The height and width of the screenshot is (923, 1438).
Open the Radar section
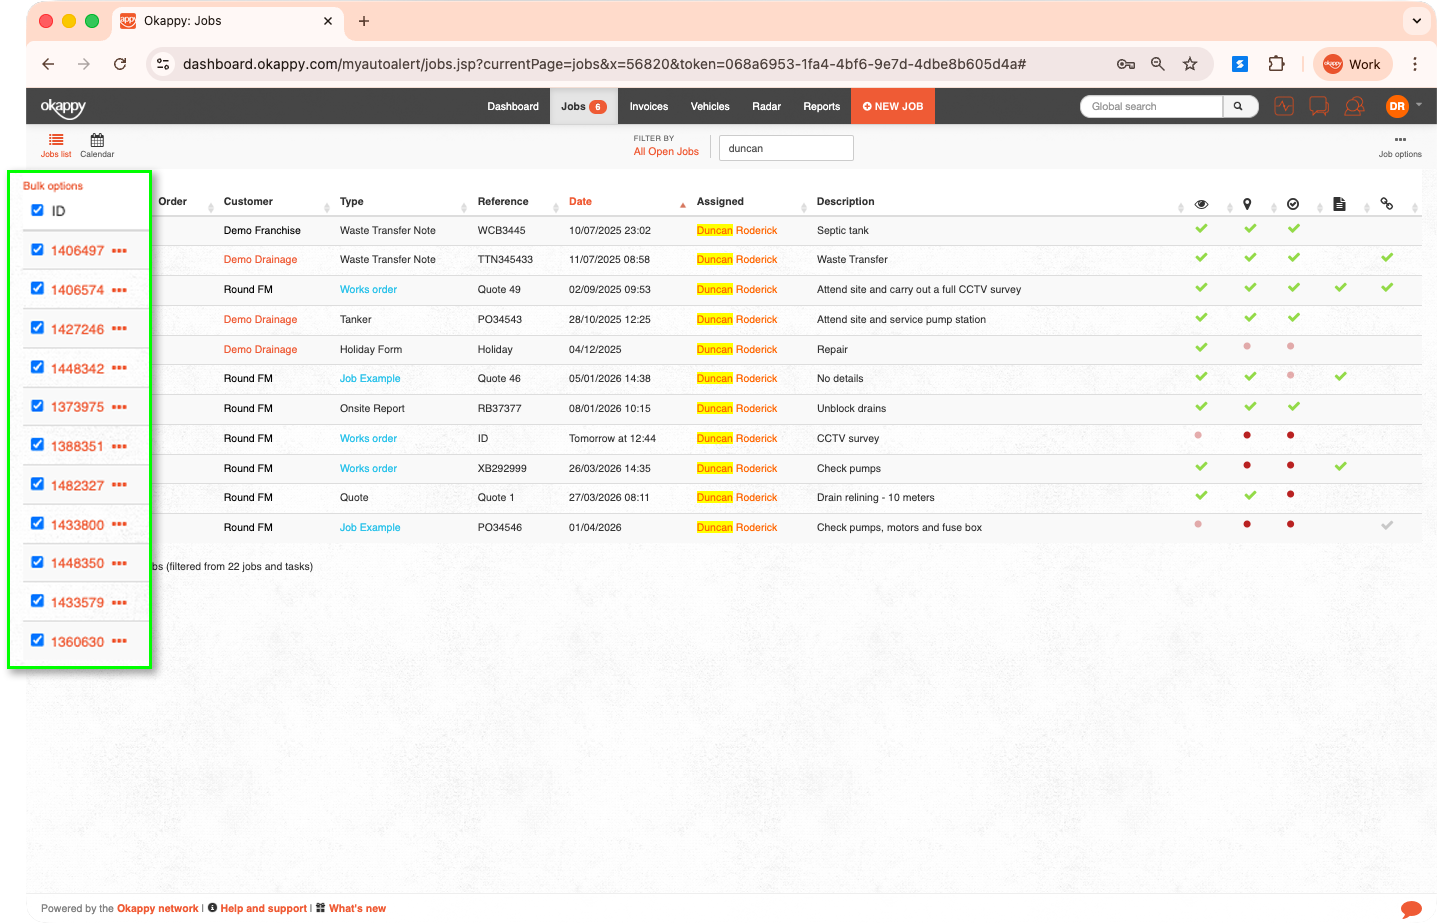(x=766, y=106)
